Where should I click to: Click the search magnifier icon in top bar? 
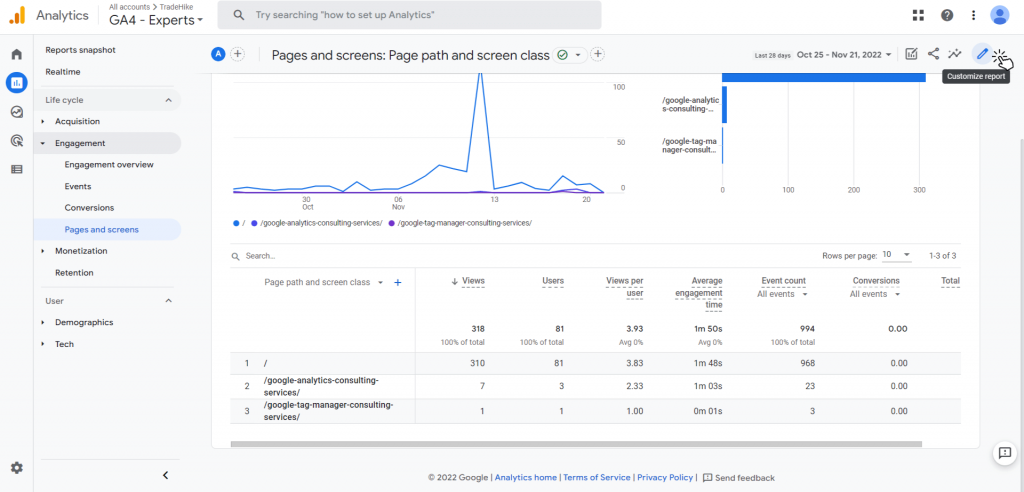coord(239,15)
